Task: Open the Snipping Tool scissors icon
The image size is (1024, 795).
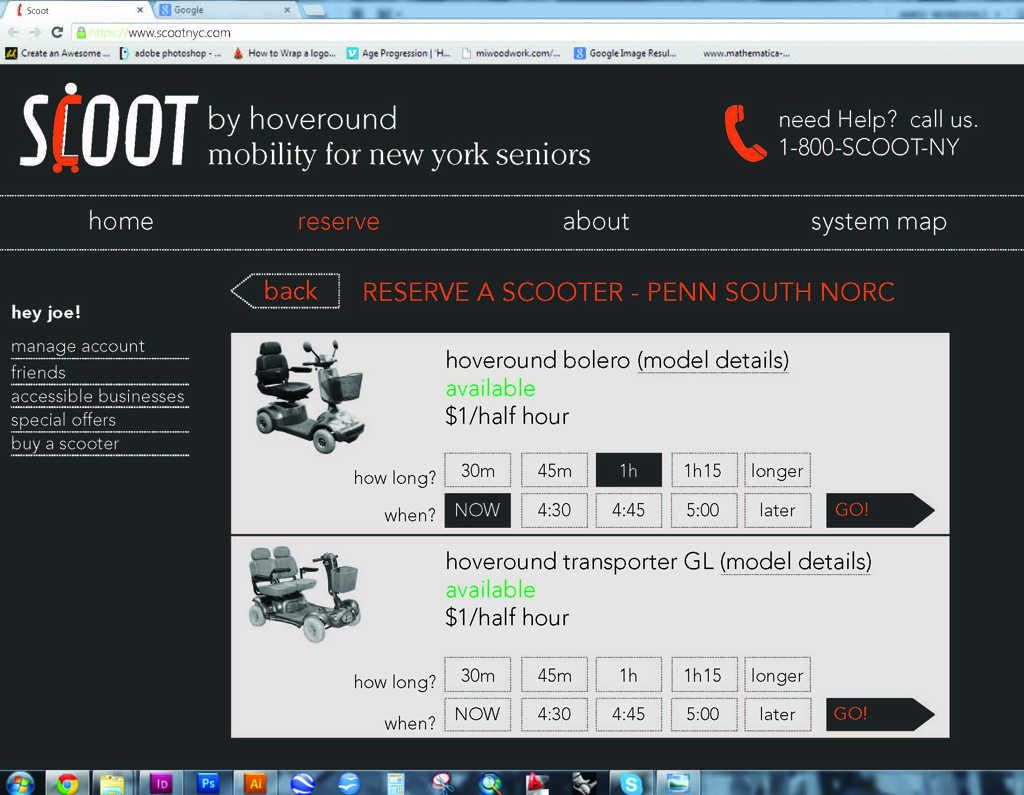Action: click(443, 783)
